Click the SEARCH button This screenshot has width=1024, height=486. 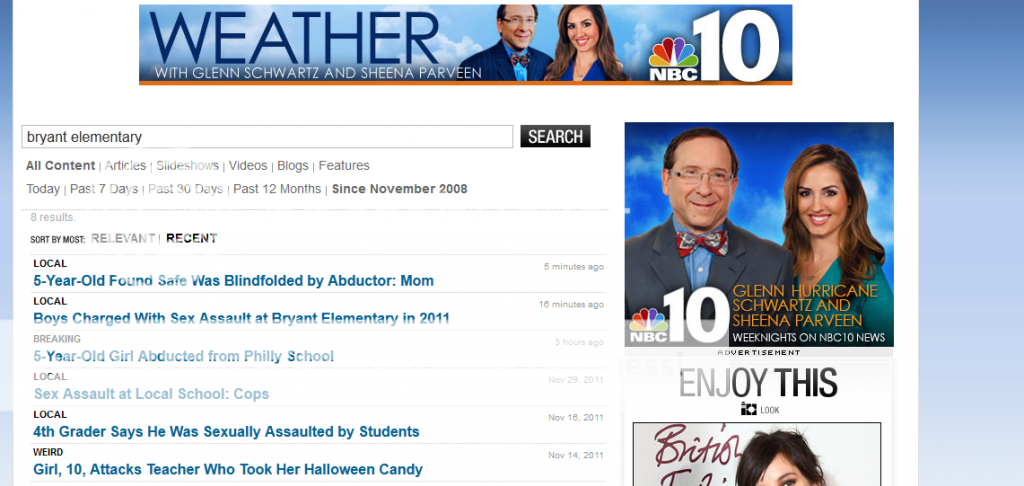pos(555,136)
